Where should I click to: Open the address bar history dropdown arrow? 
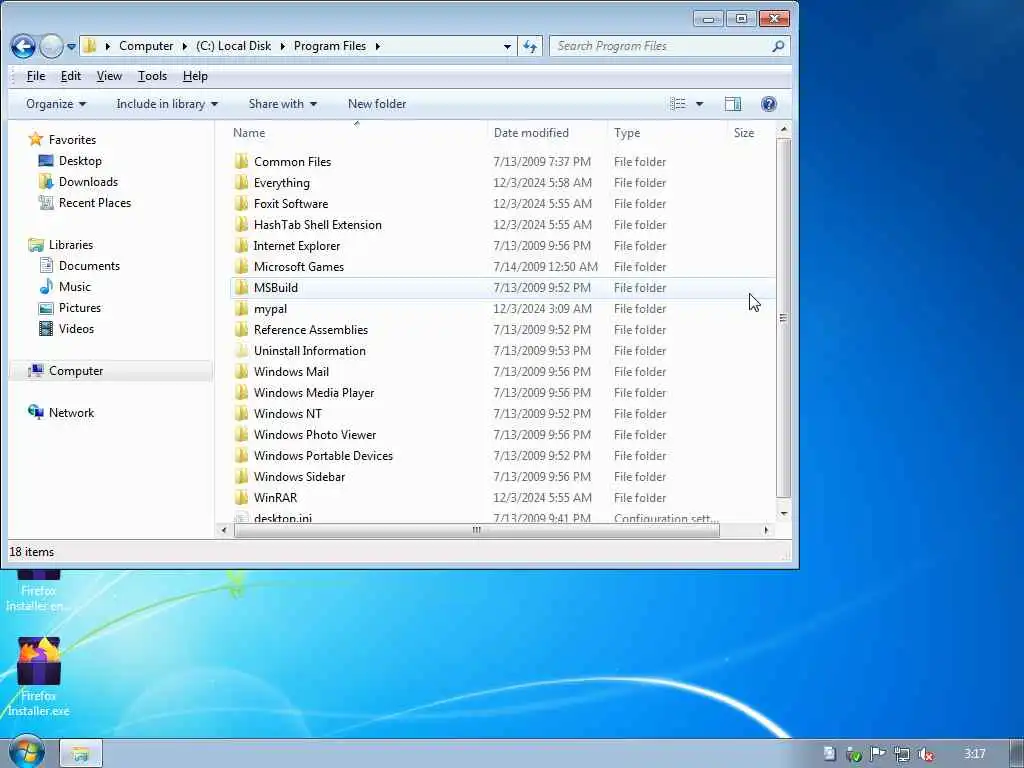click(x=507, y=46)
